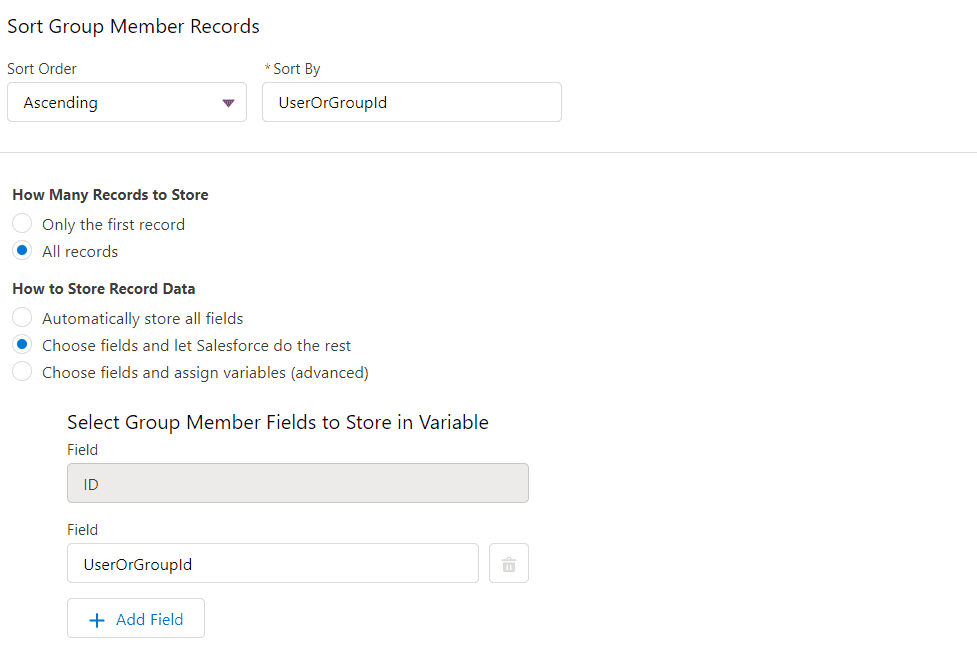977x647 pixels.
Task: Delete the UserOrGroupId field with trash icon
Action: tap(508, 563)
